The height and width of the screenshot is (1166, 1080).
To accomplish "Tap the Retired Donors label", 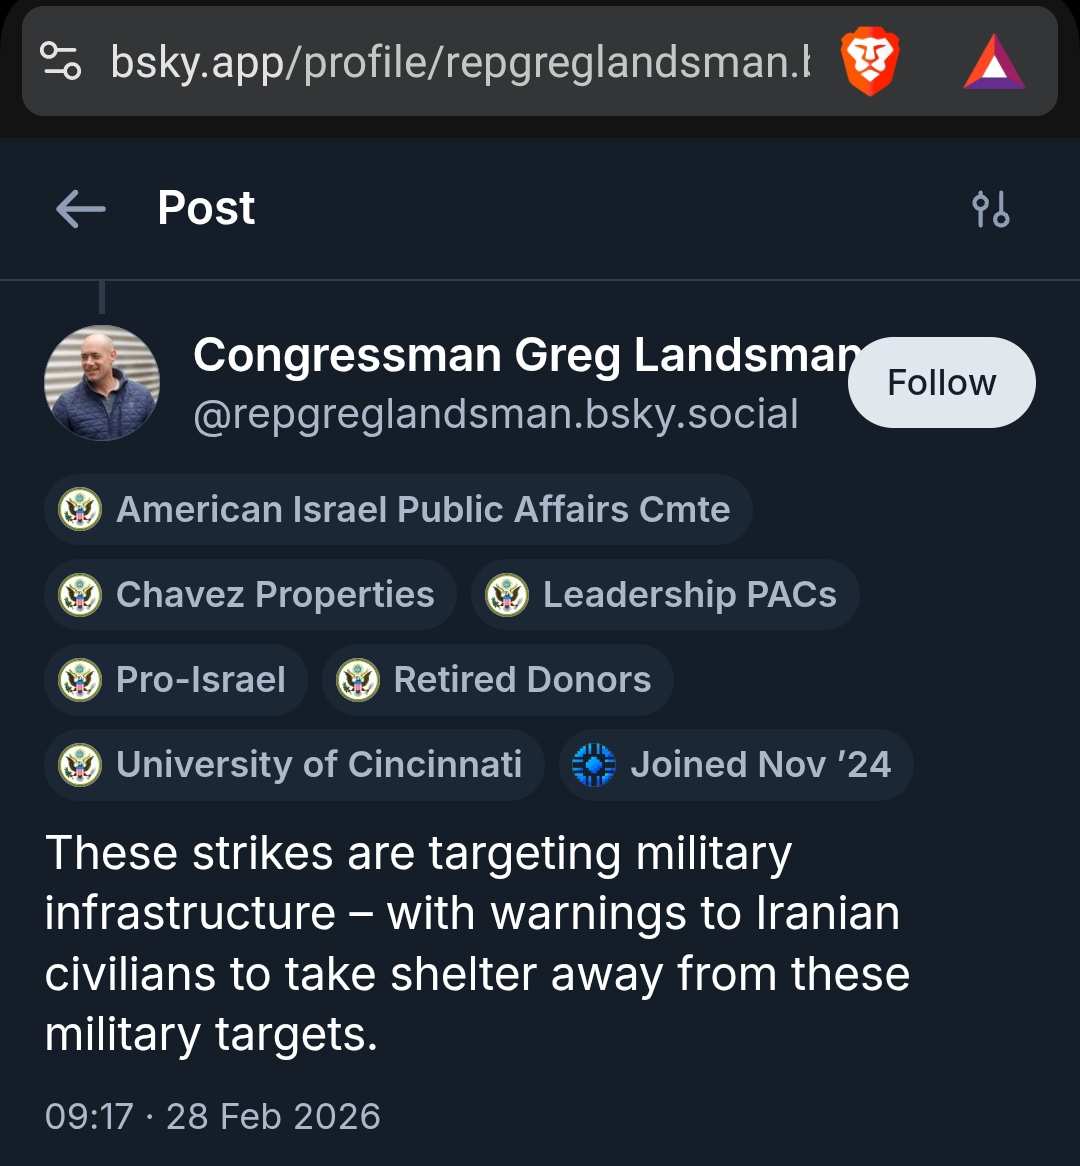I will click(522, 680).
